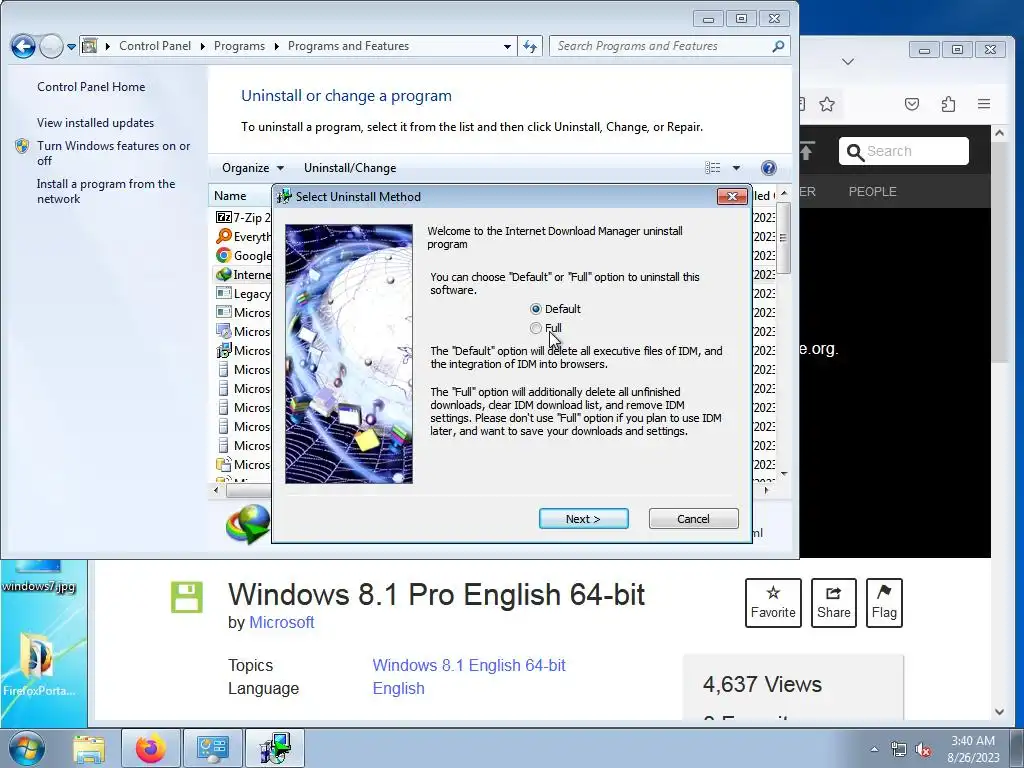Viewport: 1024px width, 768px height.
Task: Open Firefox Pocket save icon
Action: [912, 104]
